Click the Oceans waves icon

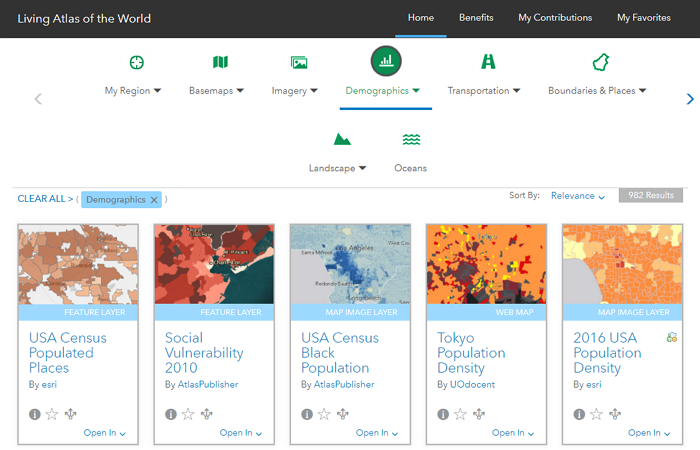tap(410, 139)
